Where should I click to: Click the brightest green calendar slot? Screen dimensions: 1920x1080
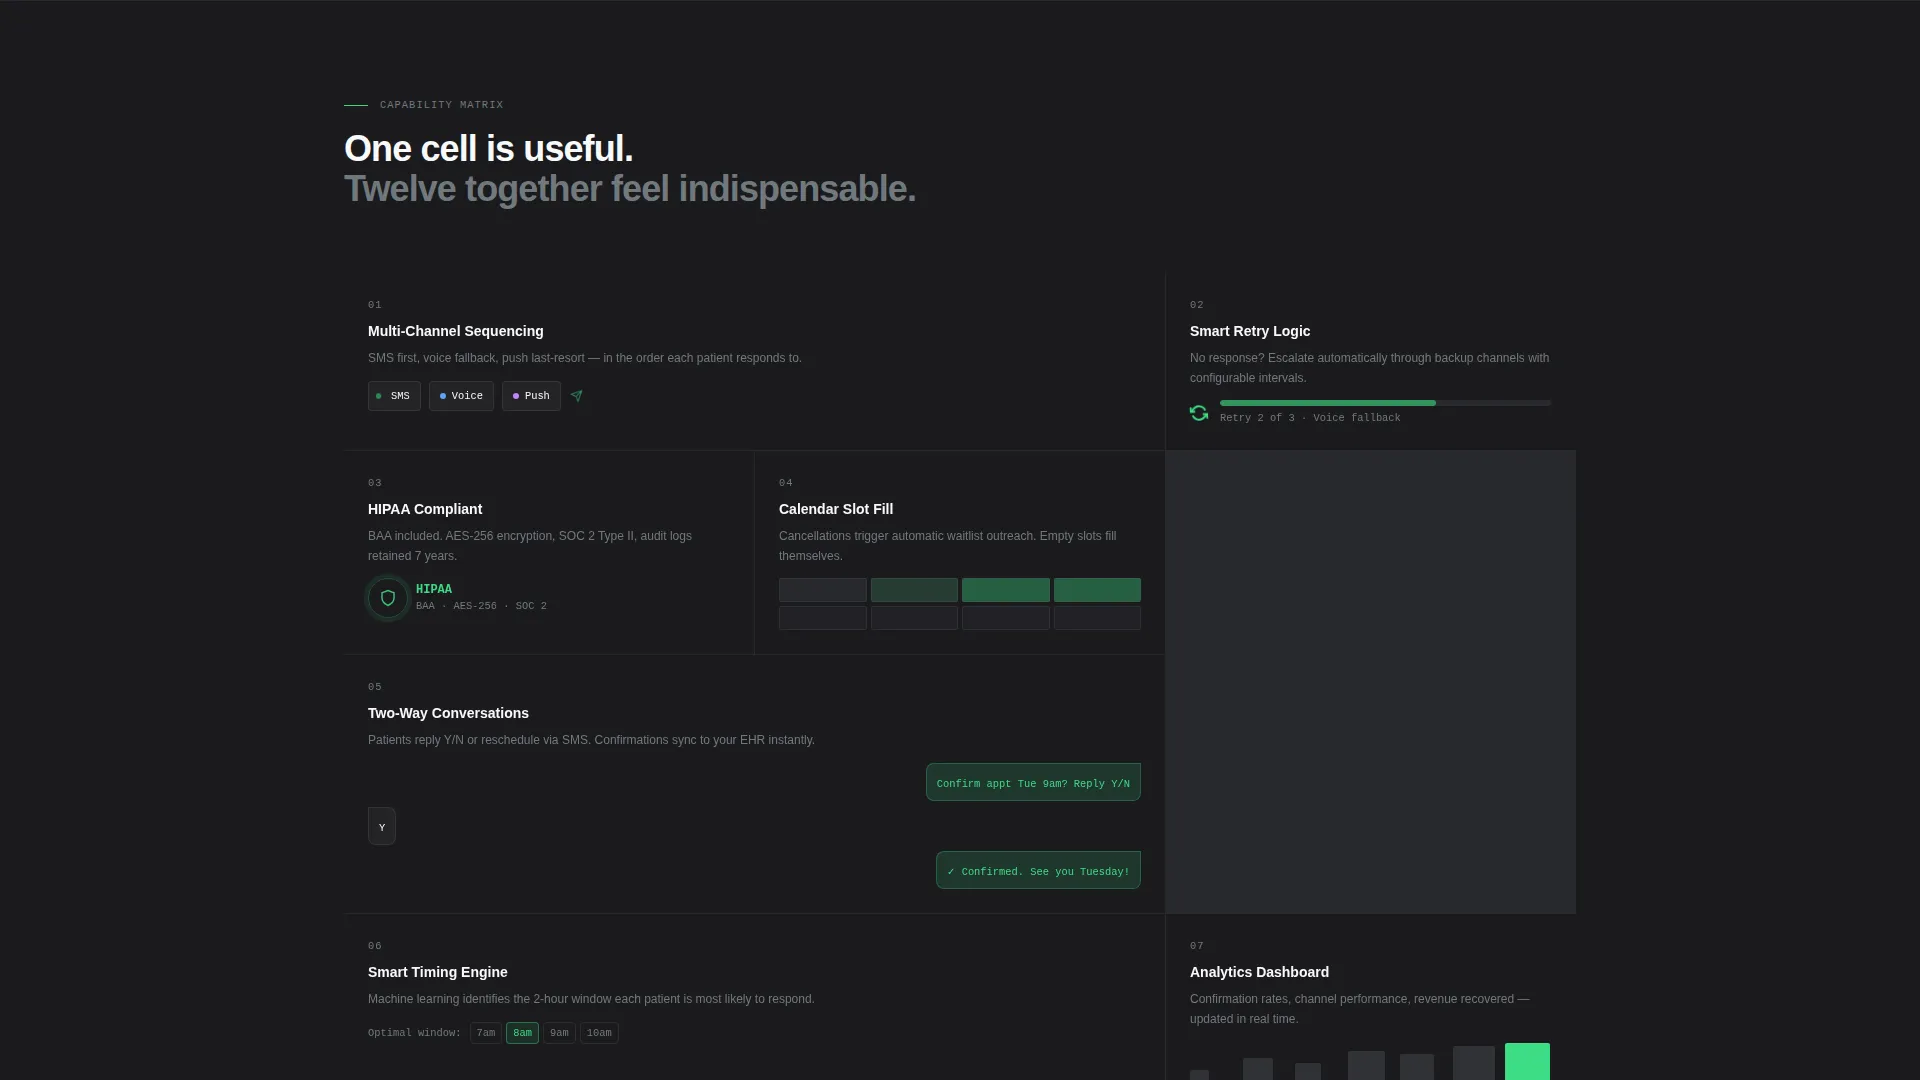pos(1006,590)
